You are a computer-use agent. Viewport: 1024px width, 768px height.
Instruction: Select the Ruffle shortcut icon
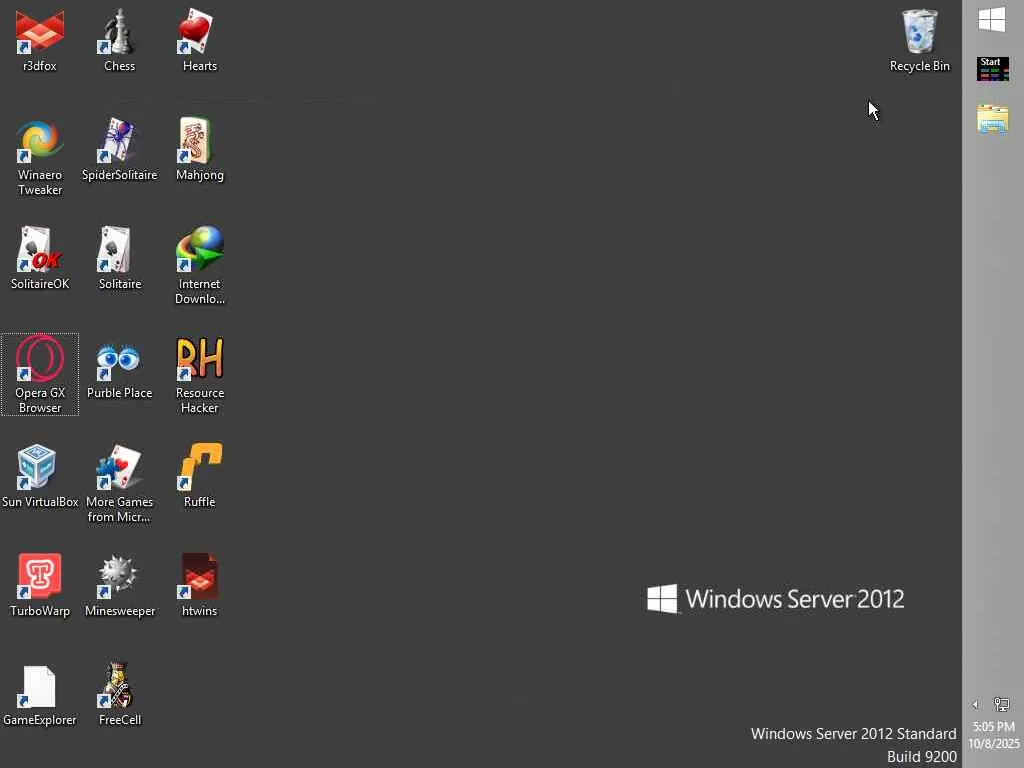(x=200, y=477)
